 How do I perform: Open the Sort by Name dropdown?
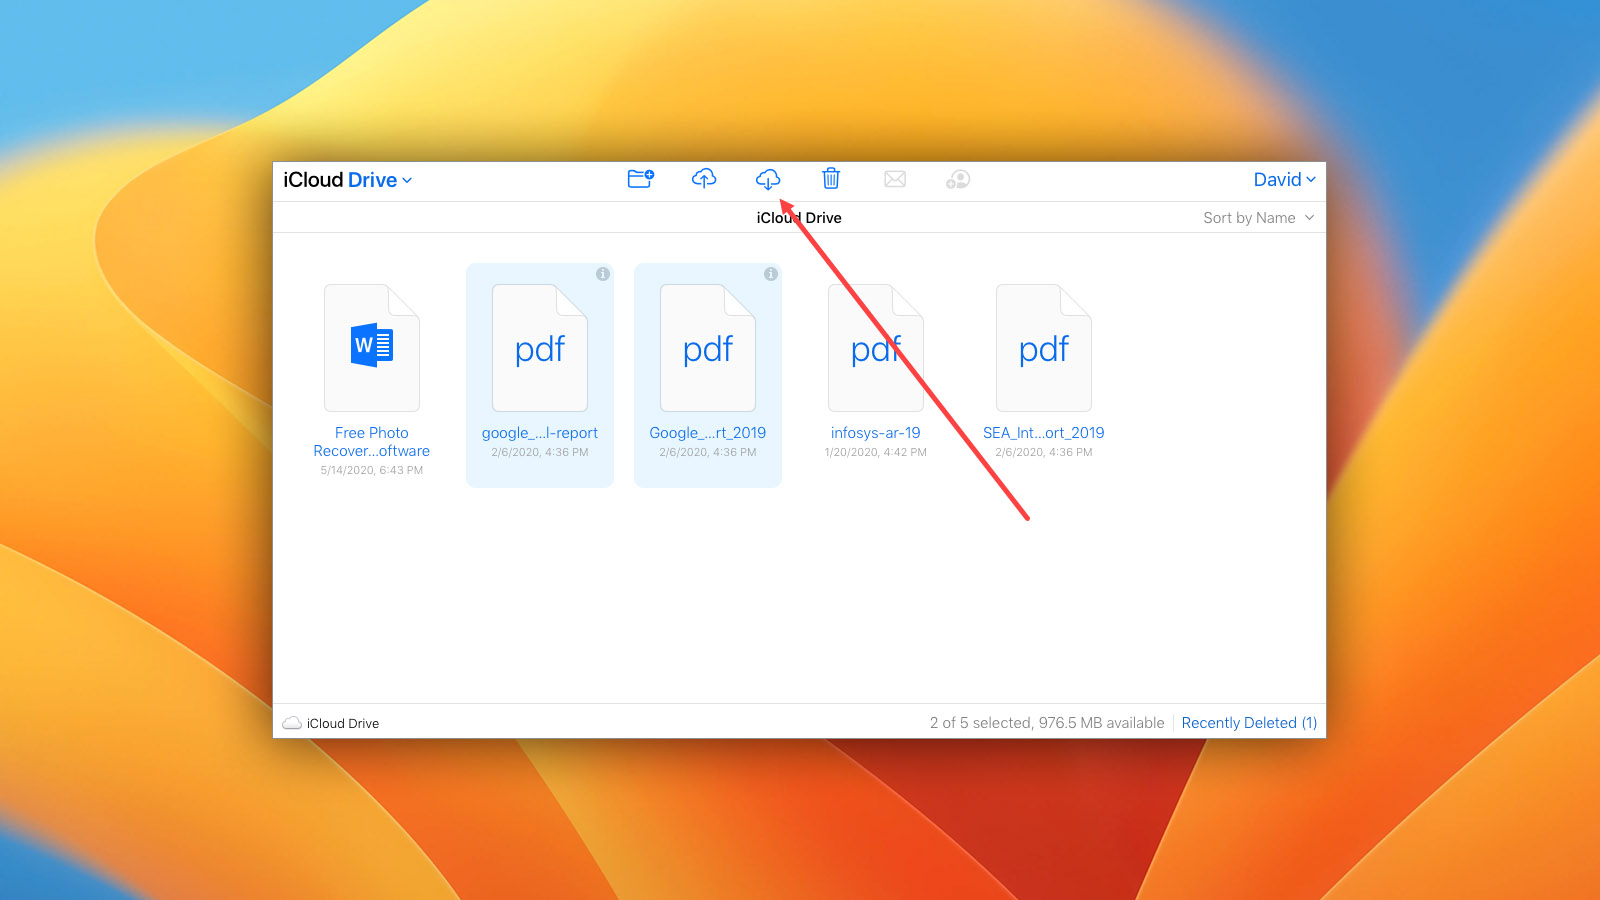[x=1259, y=218]
